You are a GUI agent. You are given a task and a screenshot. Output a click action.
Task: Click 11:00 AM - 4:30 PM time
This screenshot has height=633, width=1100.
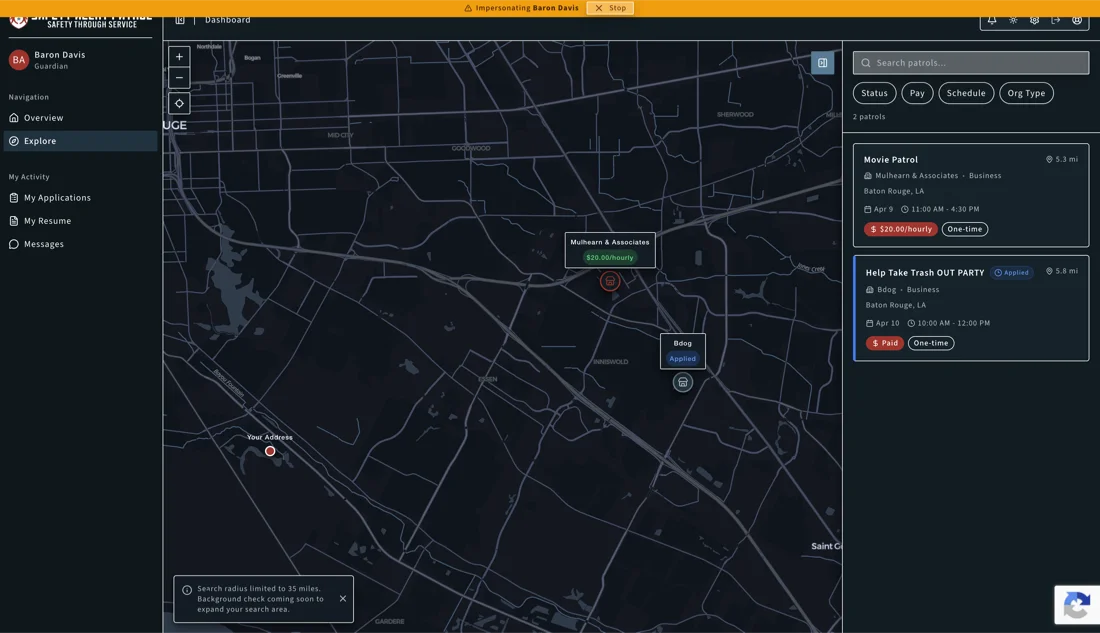(940, 209)
